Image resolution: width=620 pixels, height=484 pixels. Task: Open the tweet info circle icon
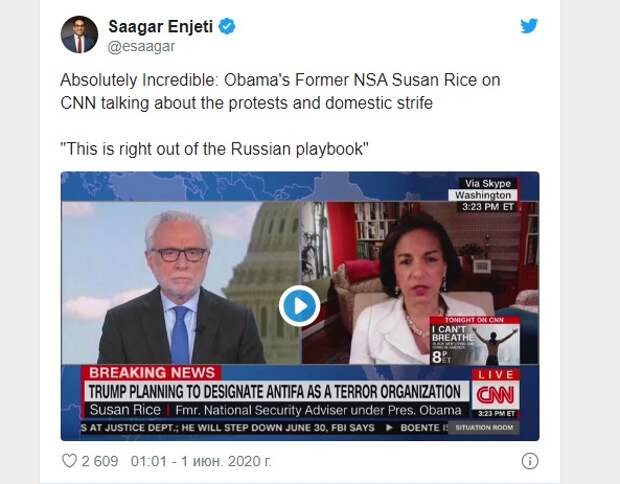[x=530, y=461]
